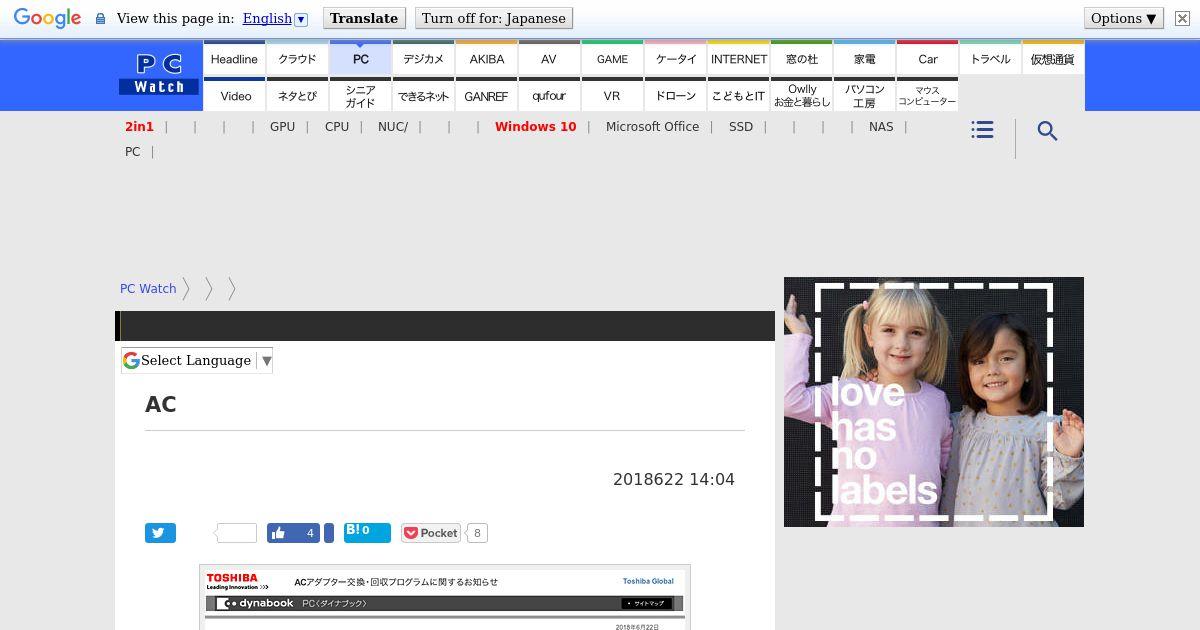The width and height of the screenshot is (1200, 630).
Task: Open the ネタとぴ tab
Action: 297,96
